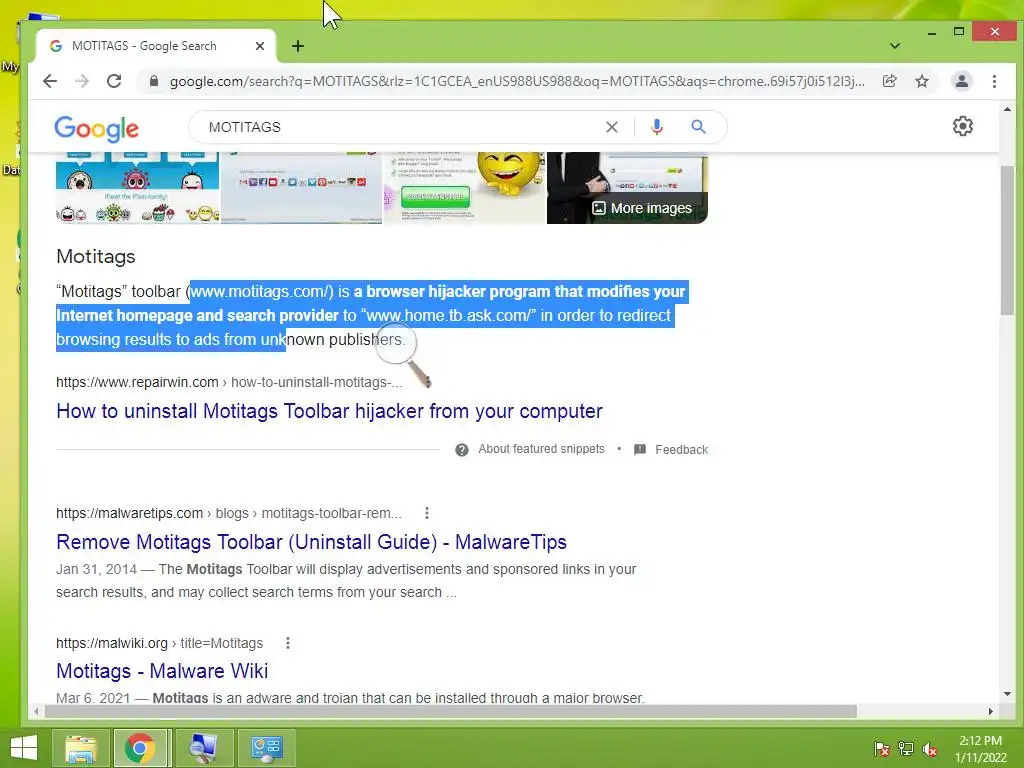
Task: Click the malwaretips.com URL breadcrumb
Action: coord(229,513)
